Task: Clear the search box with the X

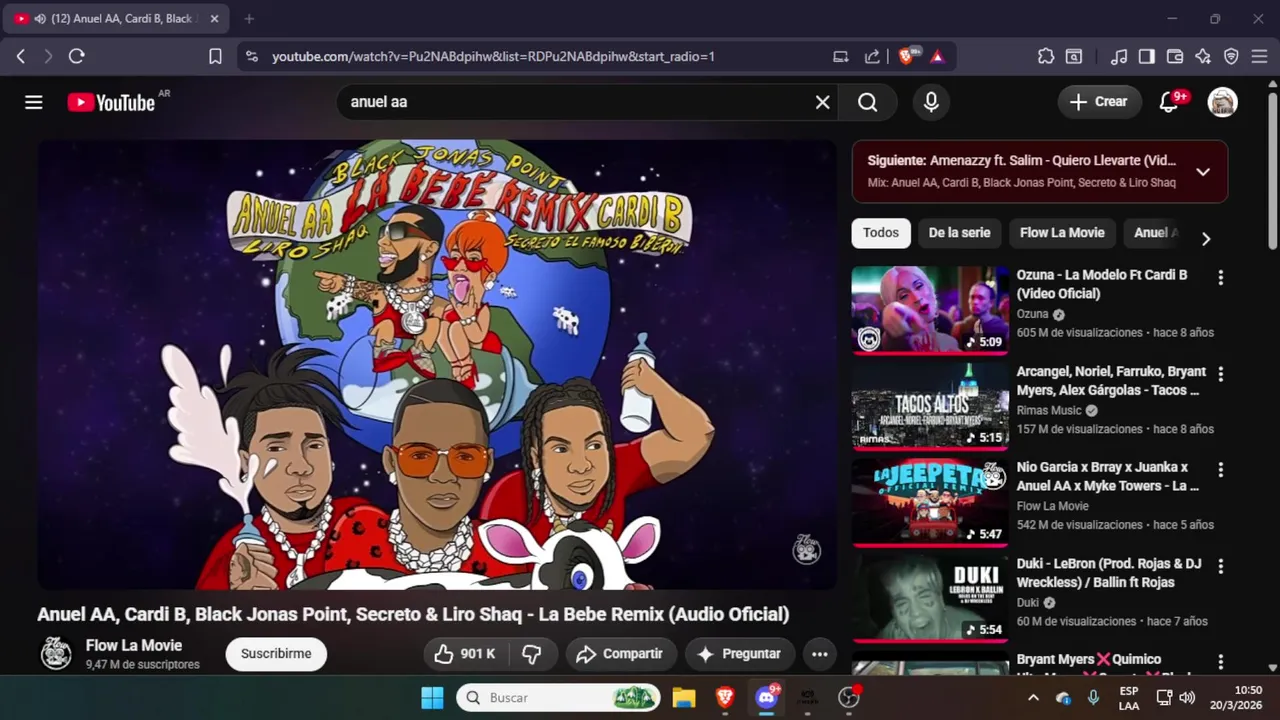Action: 822,102
